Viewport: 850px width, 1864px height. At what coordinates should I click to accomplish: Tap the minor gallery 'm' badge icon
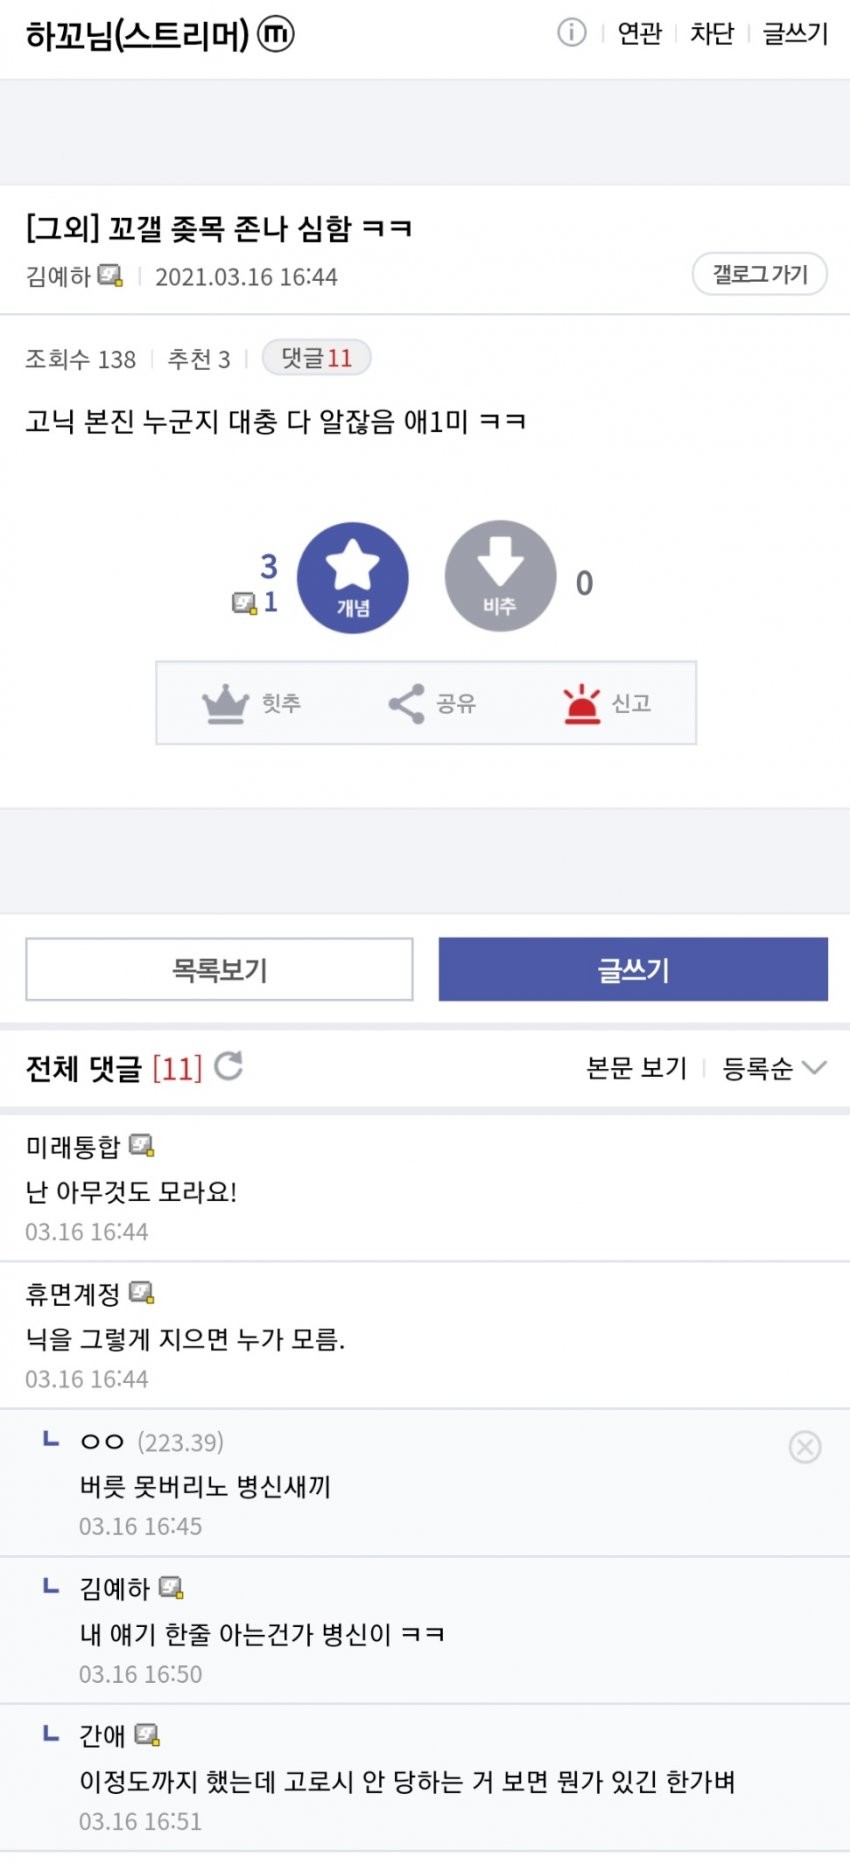click(276, 35)
